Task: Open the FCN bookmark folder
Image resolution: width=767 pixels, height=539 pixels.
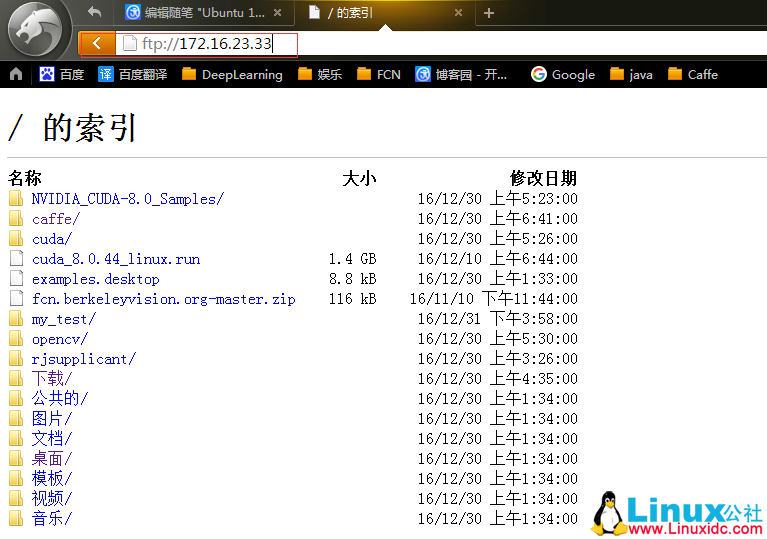Action: pyautogui.click(x=379, y=74)
